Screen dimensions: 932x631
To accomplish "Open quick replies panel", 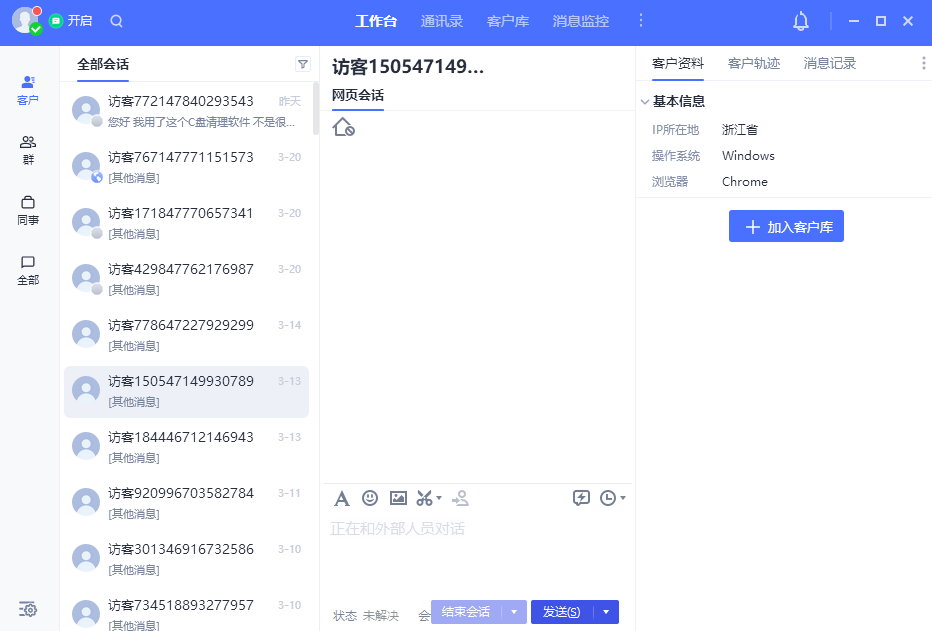I will 582,497.
